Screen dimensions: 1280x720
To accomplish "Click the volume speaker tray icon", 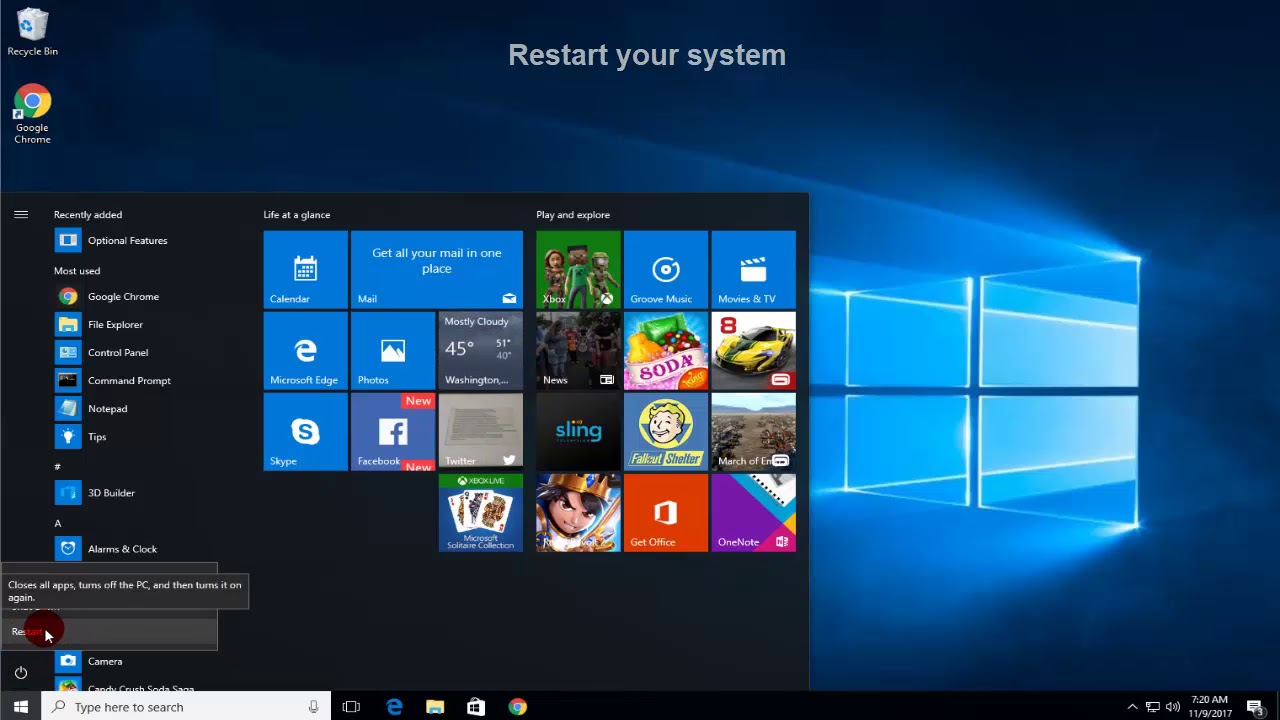I will click(1173, 707).
